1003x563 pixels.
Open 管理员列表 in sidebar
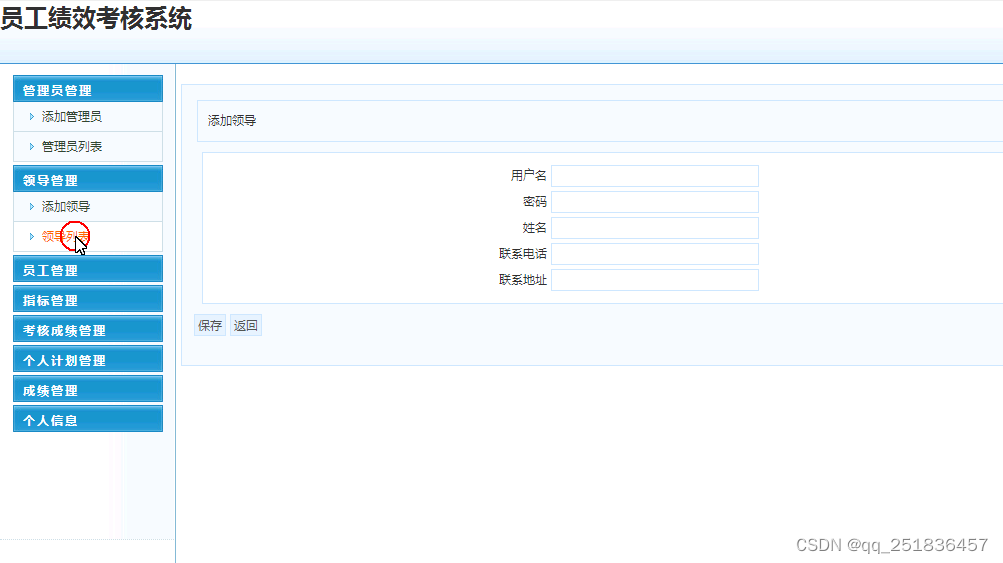[72, 147]
